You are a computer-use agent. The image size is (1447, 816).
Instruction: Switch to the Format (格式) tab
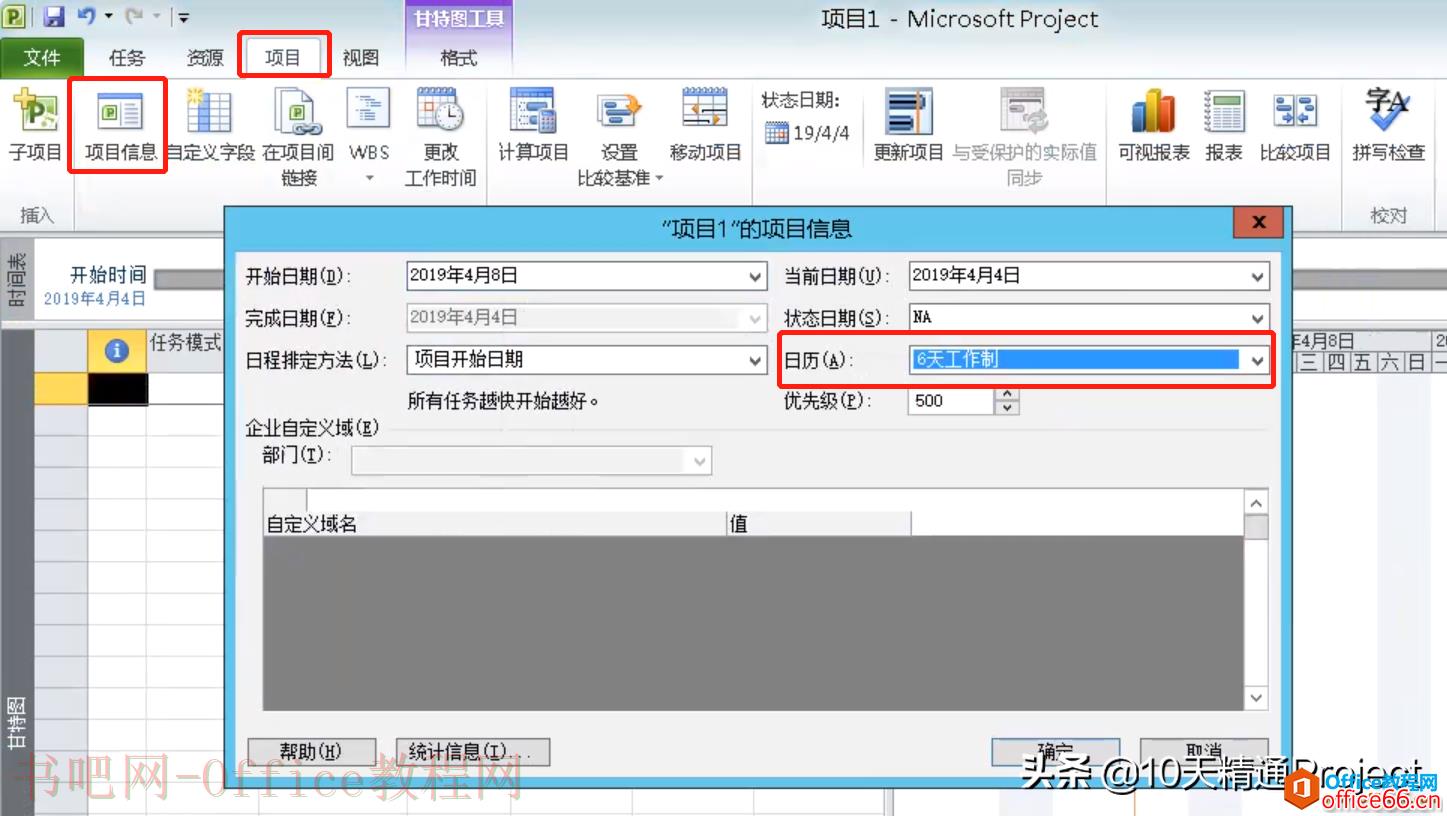458,58
